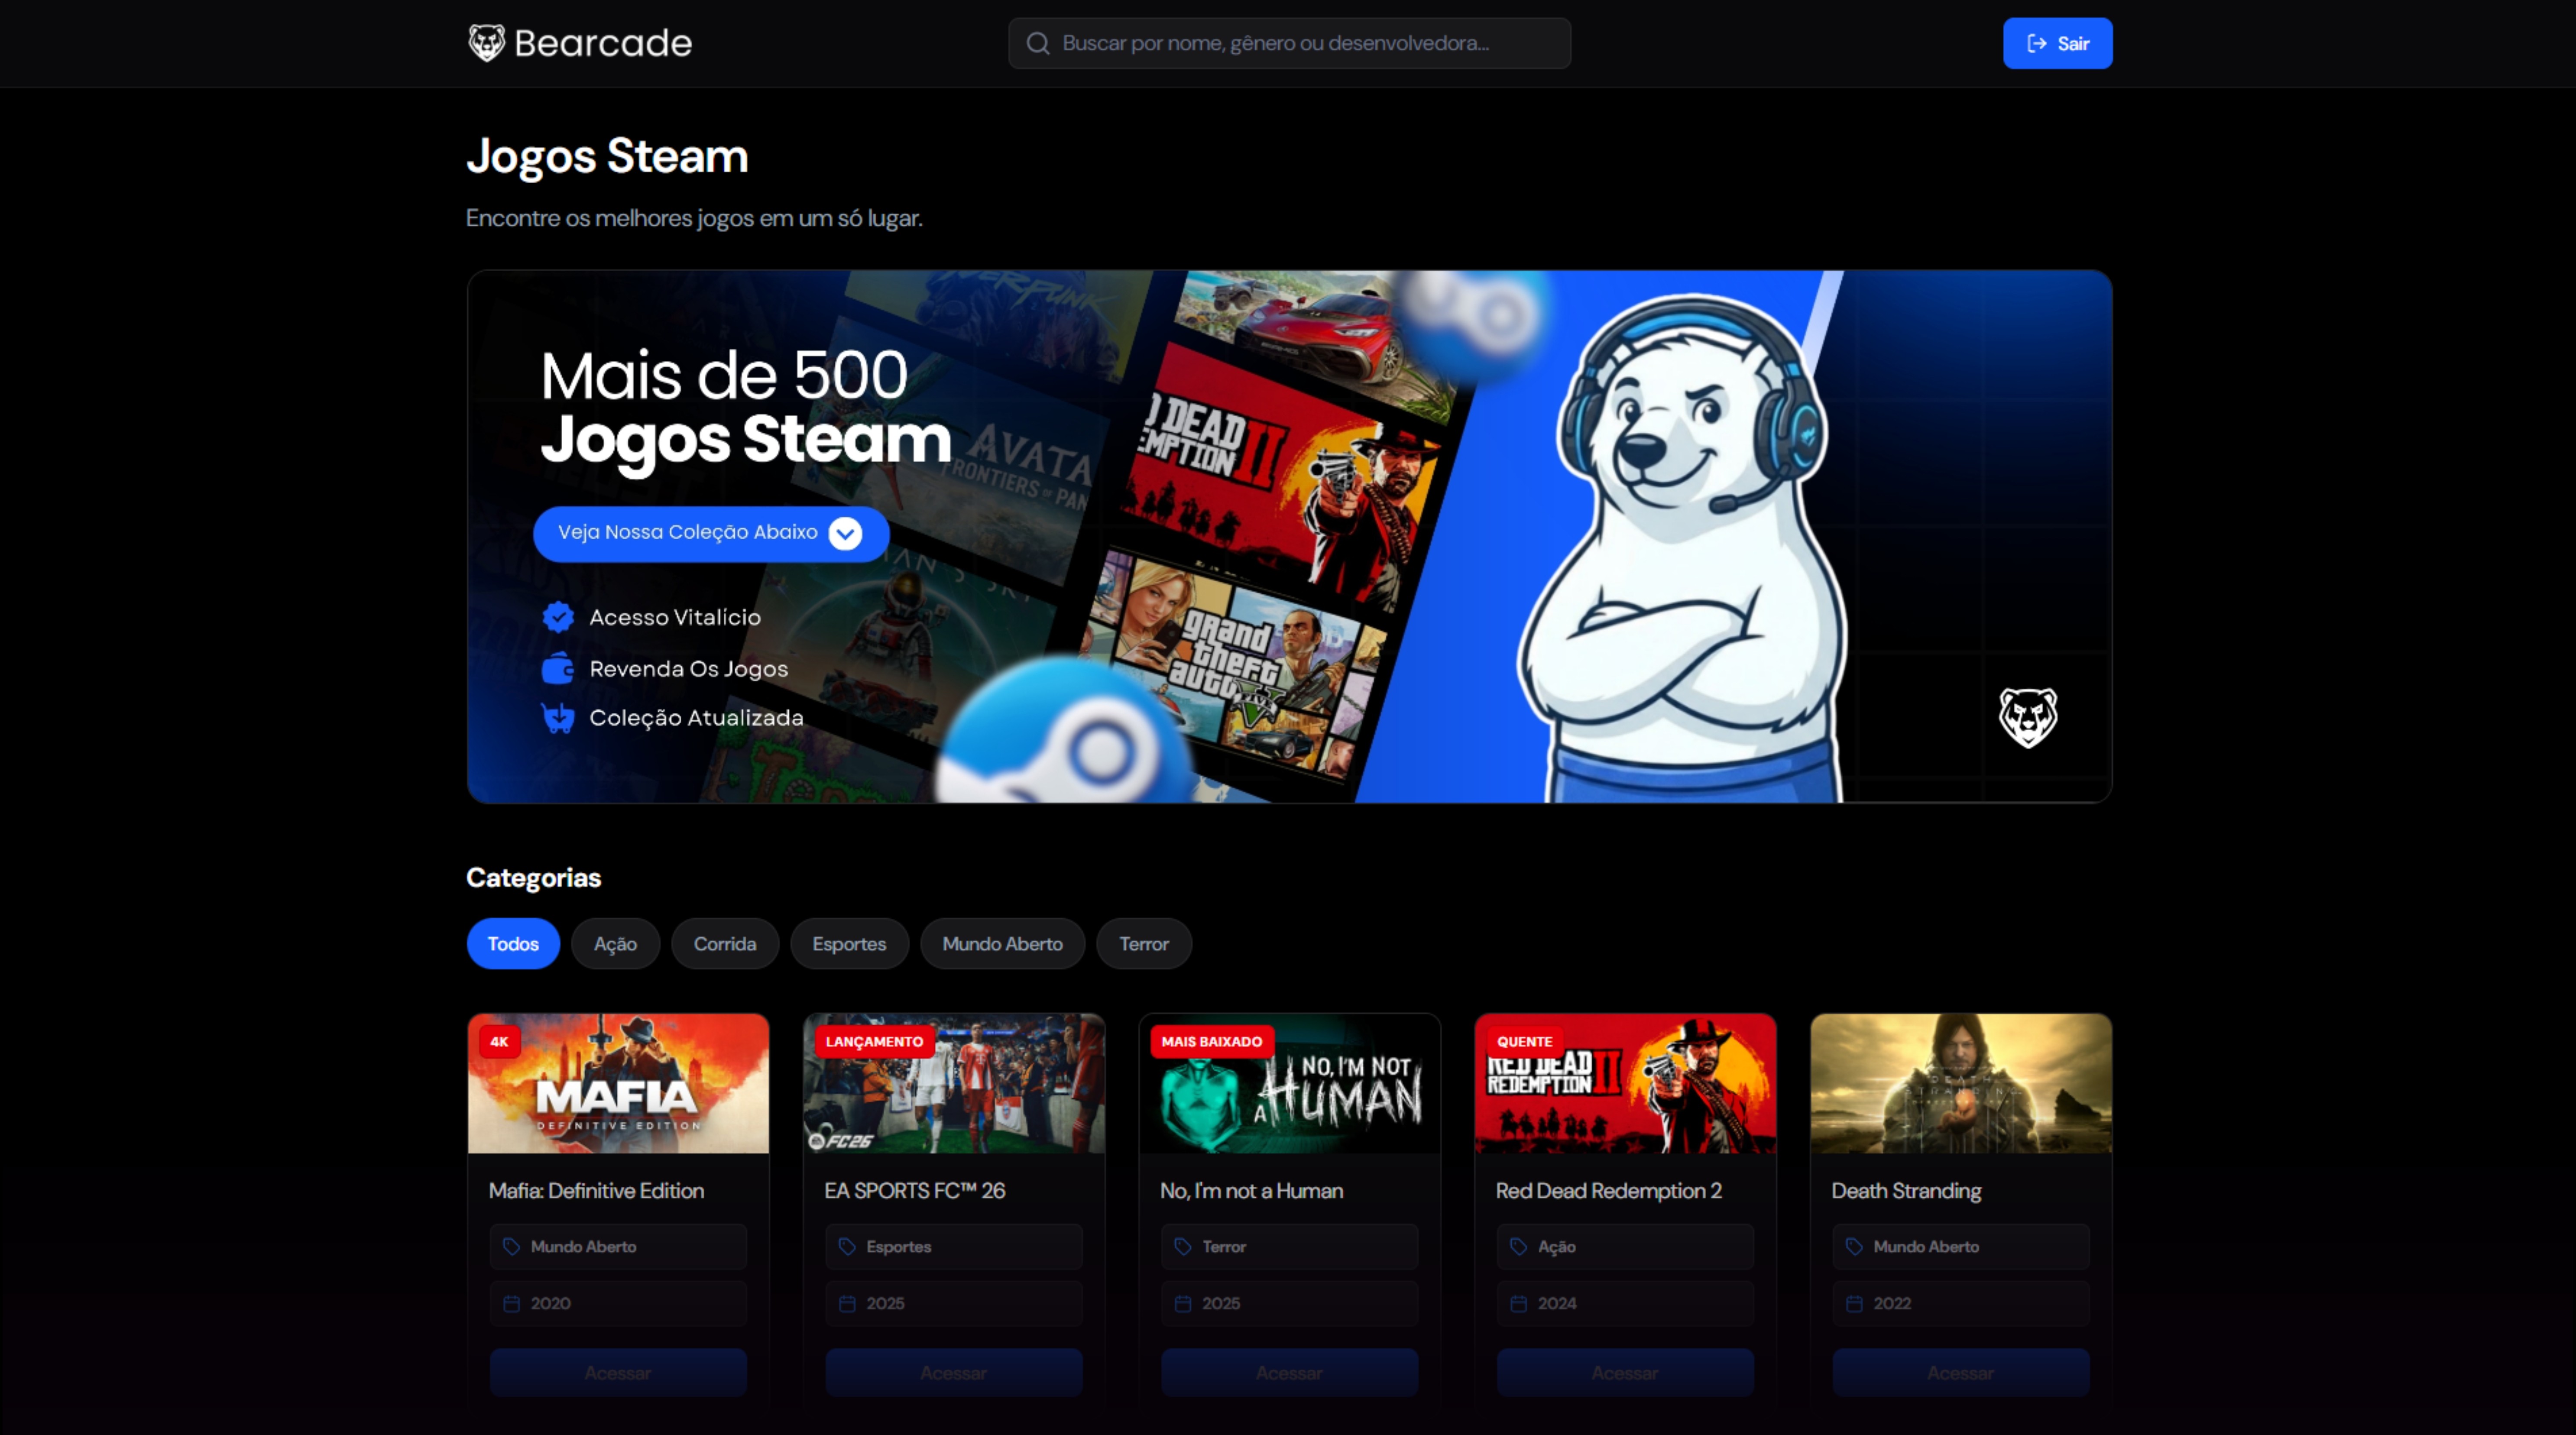
Task: Select the Todos category filter
Action: pos(513,943)
